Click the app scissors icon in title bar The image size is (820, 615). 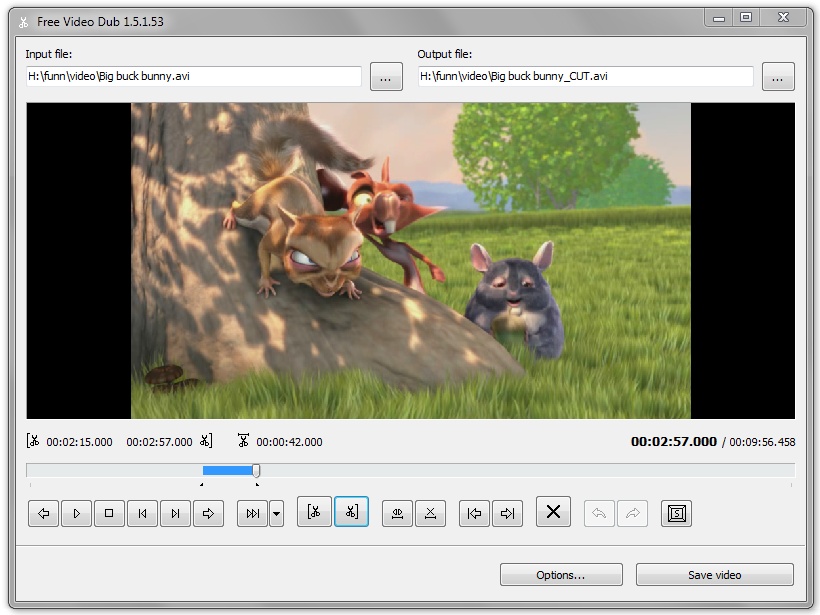point(23,22)
